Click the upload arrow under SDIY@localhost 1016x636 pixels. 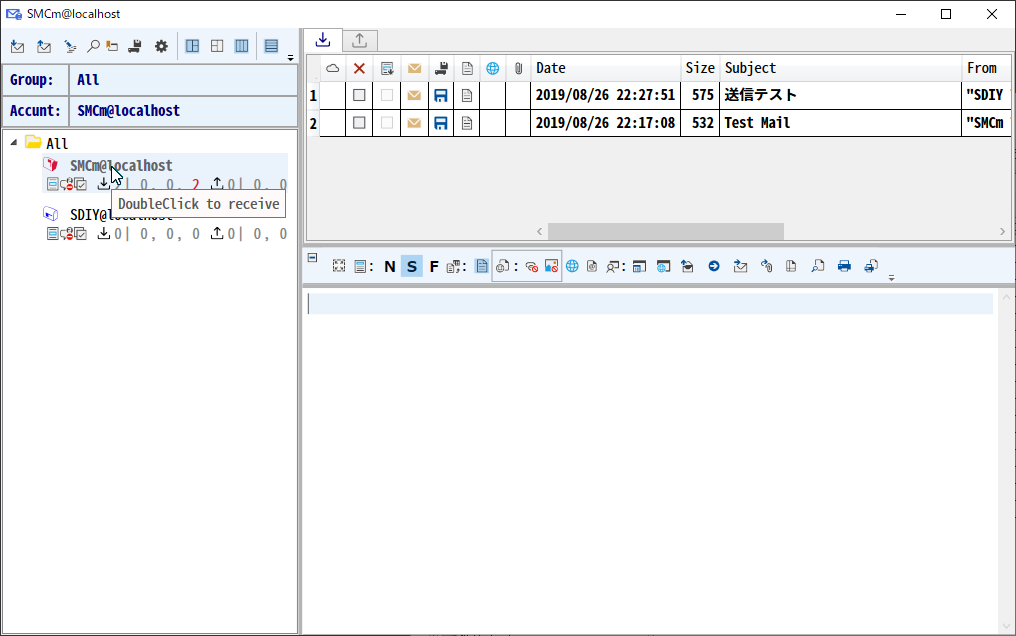click(x=217, y=233)
